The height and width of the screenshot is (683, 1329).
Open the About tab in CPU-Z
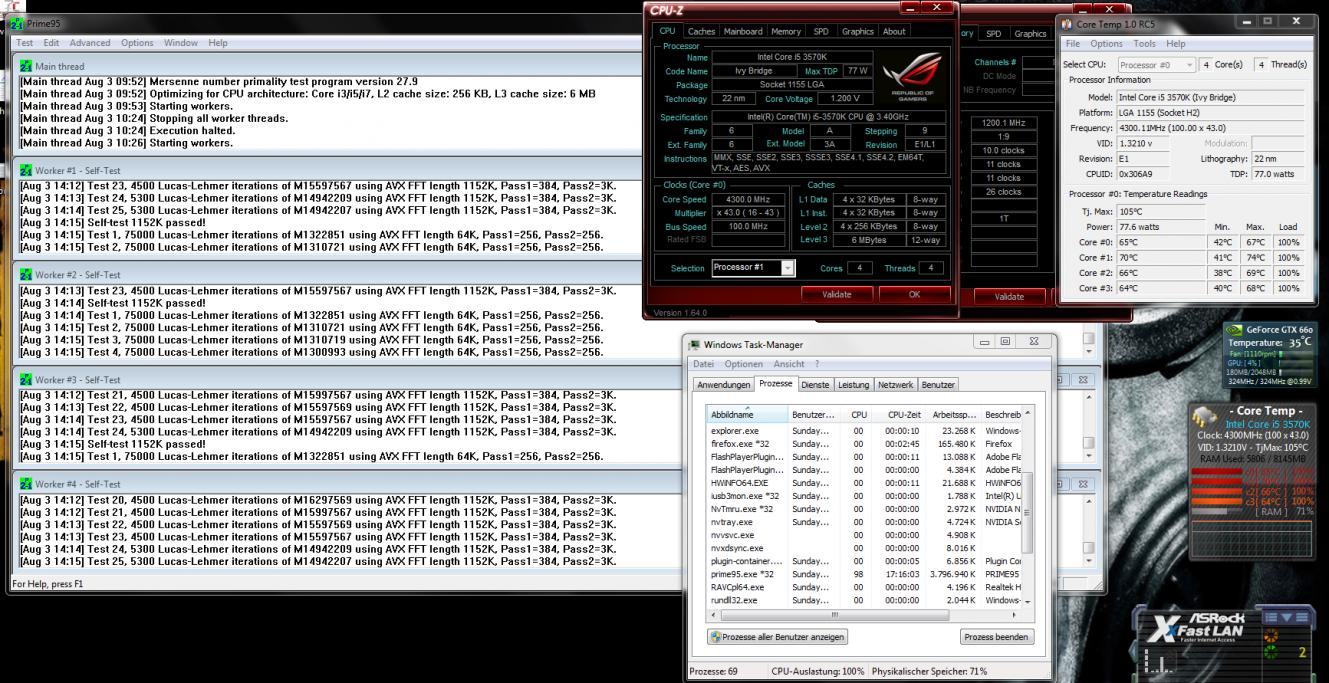pos(894,32)
